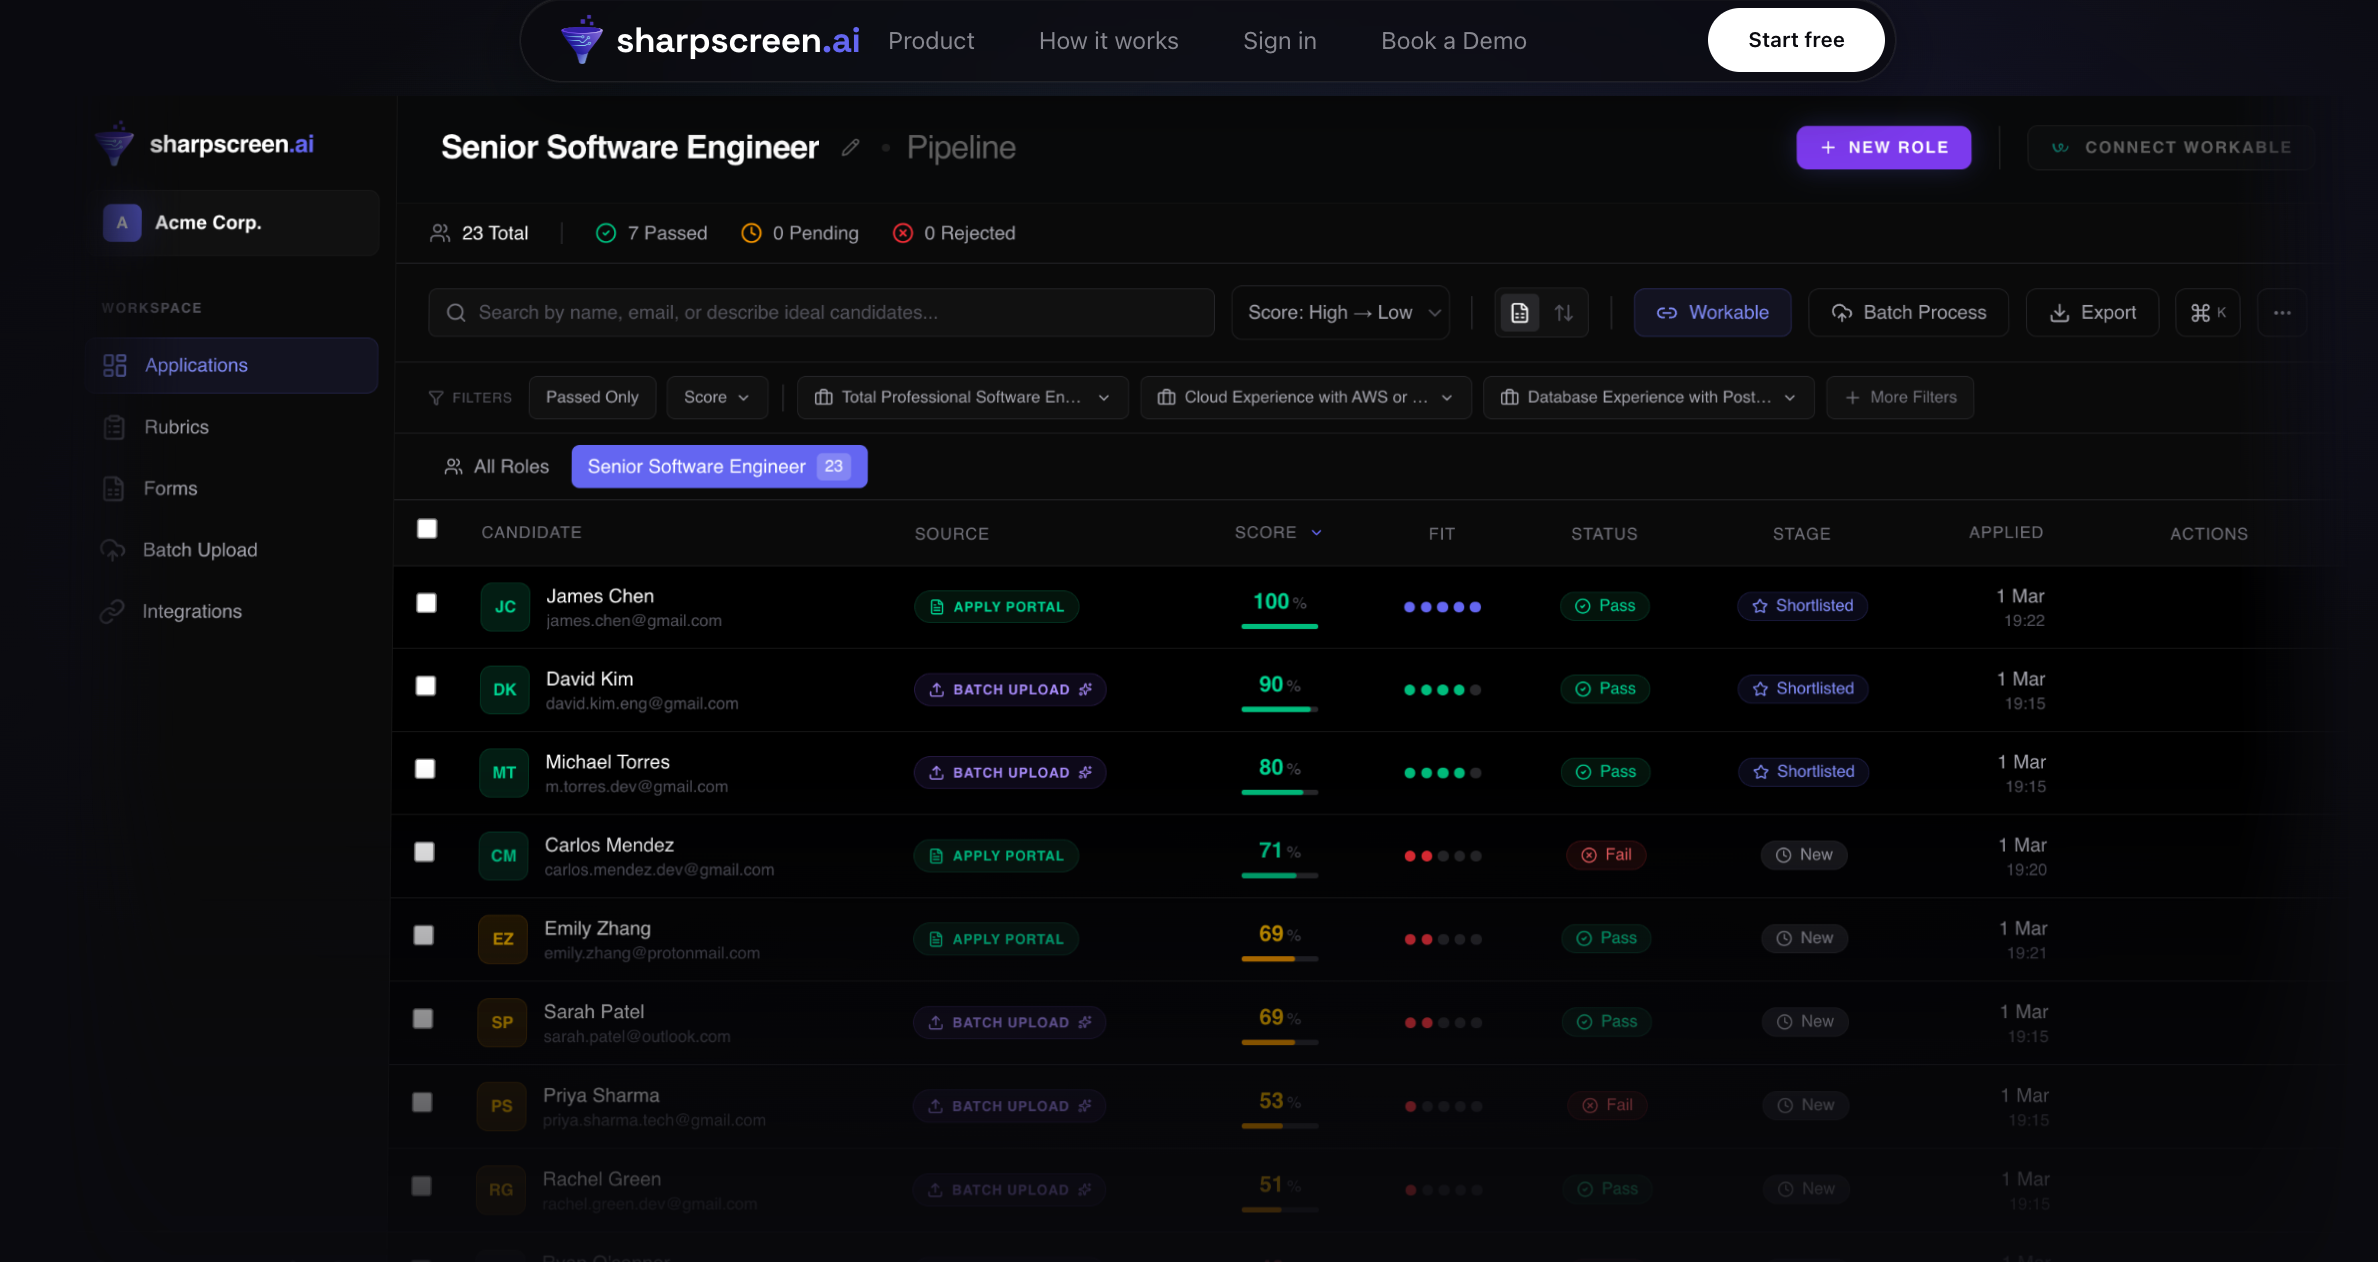2378x1262 pixels.
Task: Click the document view icon in toolbar
Action: click(1519, 313)
